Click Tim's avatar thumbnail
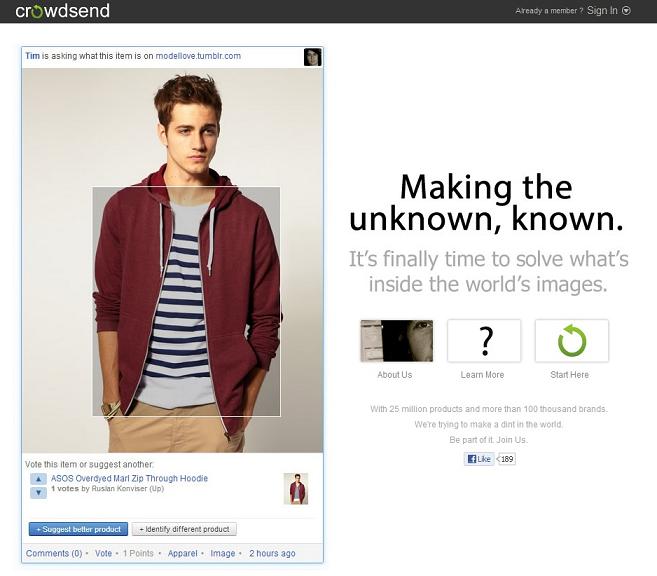Viewport: 657px width, 576px height. [x=312, y=57]
